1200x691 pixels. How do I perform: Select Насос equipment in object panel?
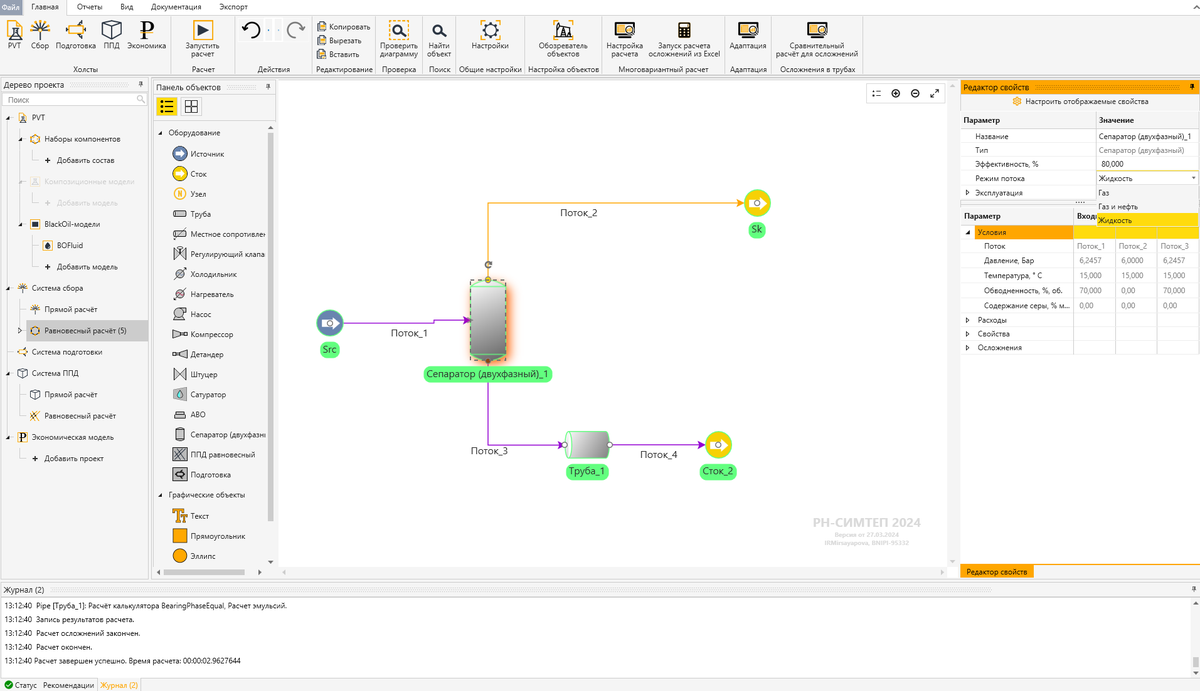tap(192, 314)
